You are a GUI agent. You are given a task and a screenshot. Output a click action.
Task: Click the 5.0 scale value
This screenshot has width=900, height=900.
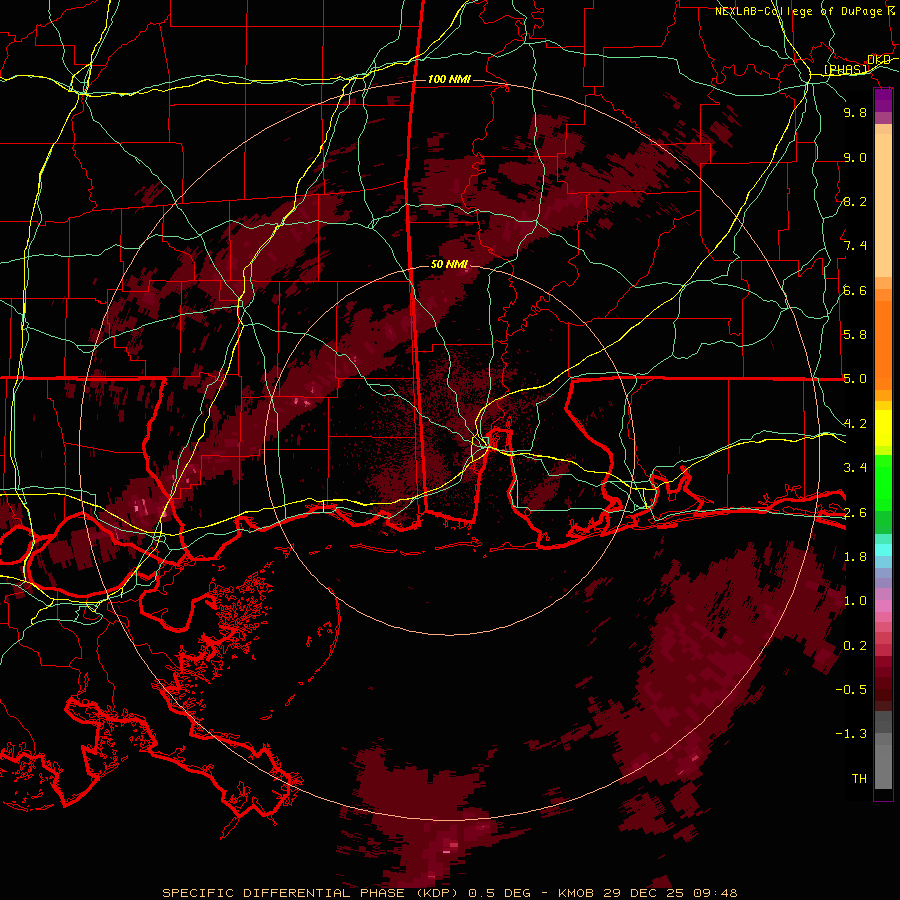click(855, 379)
